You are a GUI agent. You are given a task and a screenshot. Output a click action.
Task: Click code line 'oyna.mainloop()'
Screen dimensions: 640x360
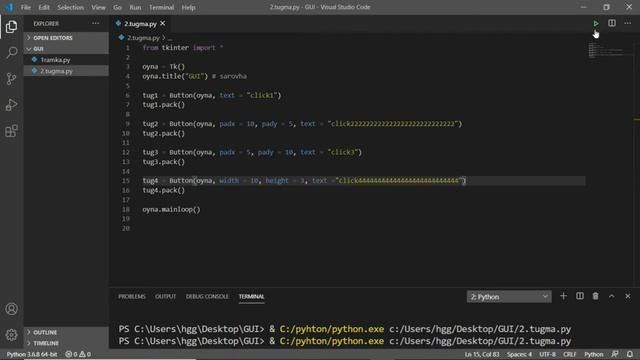pos(171,209)
